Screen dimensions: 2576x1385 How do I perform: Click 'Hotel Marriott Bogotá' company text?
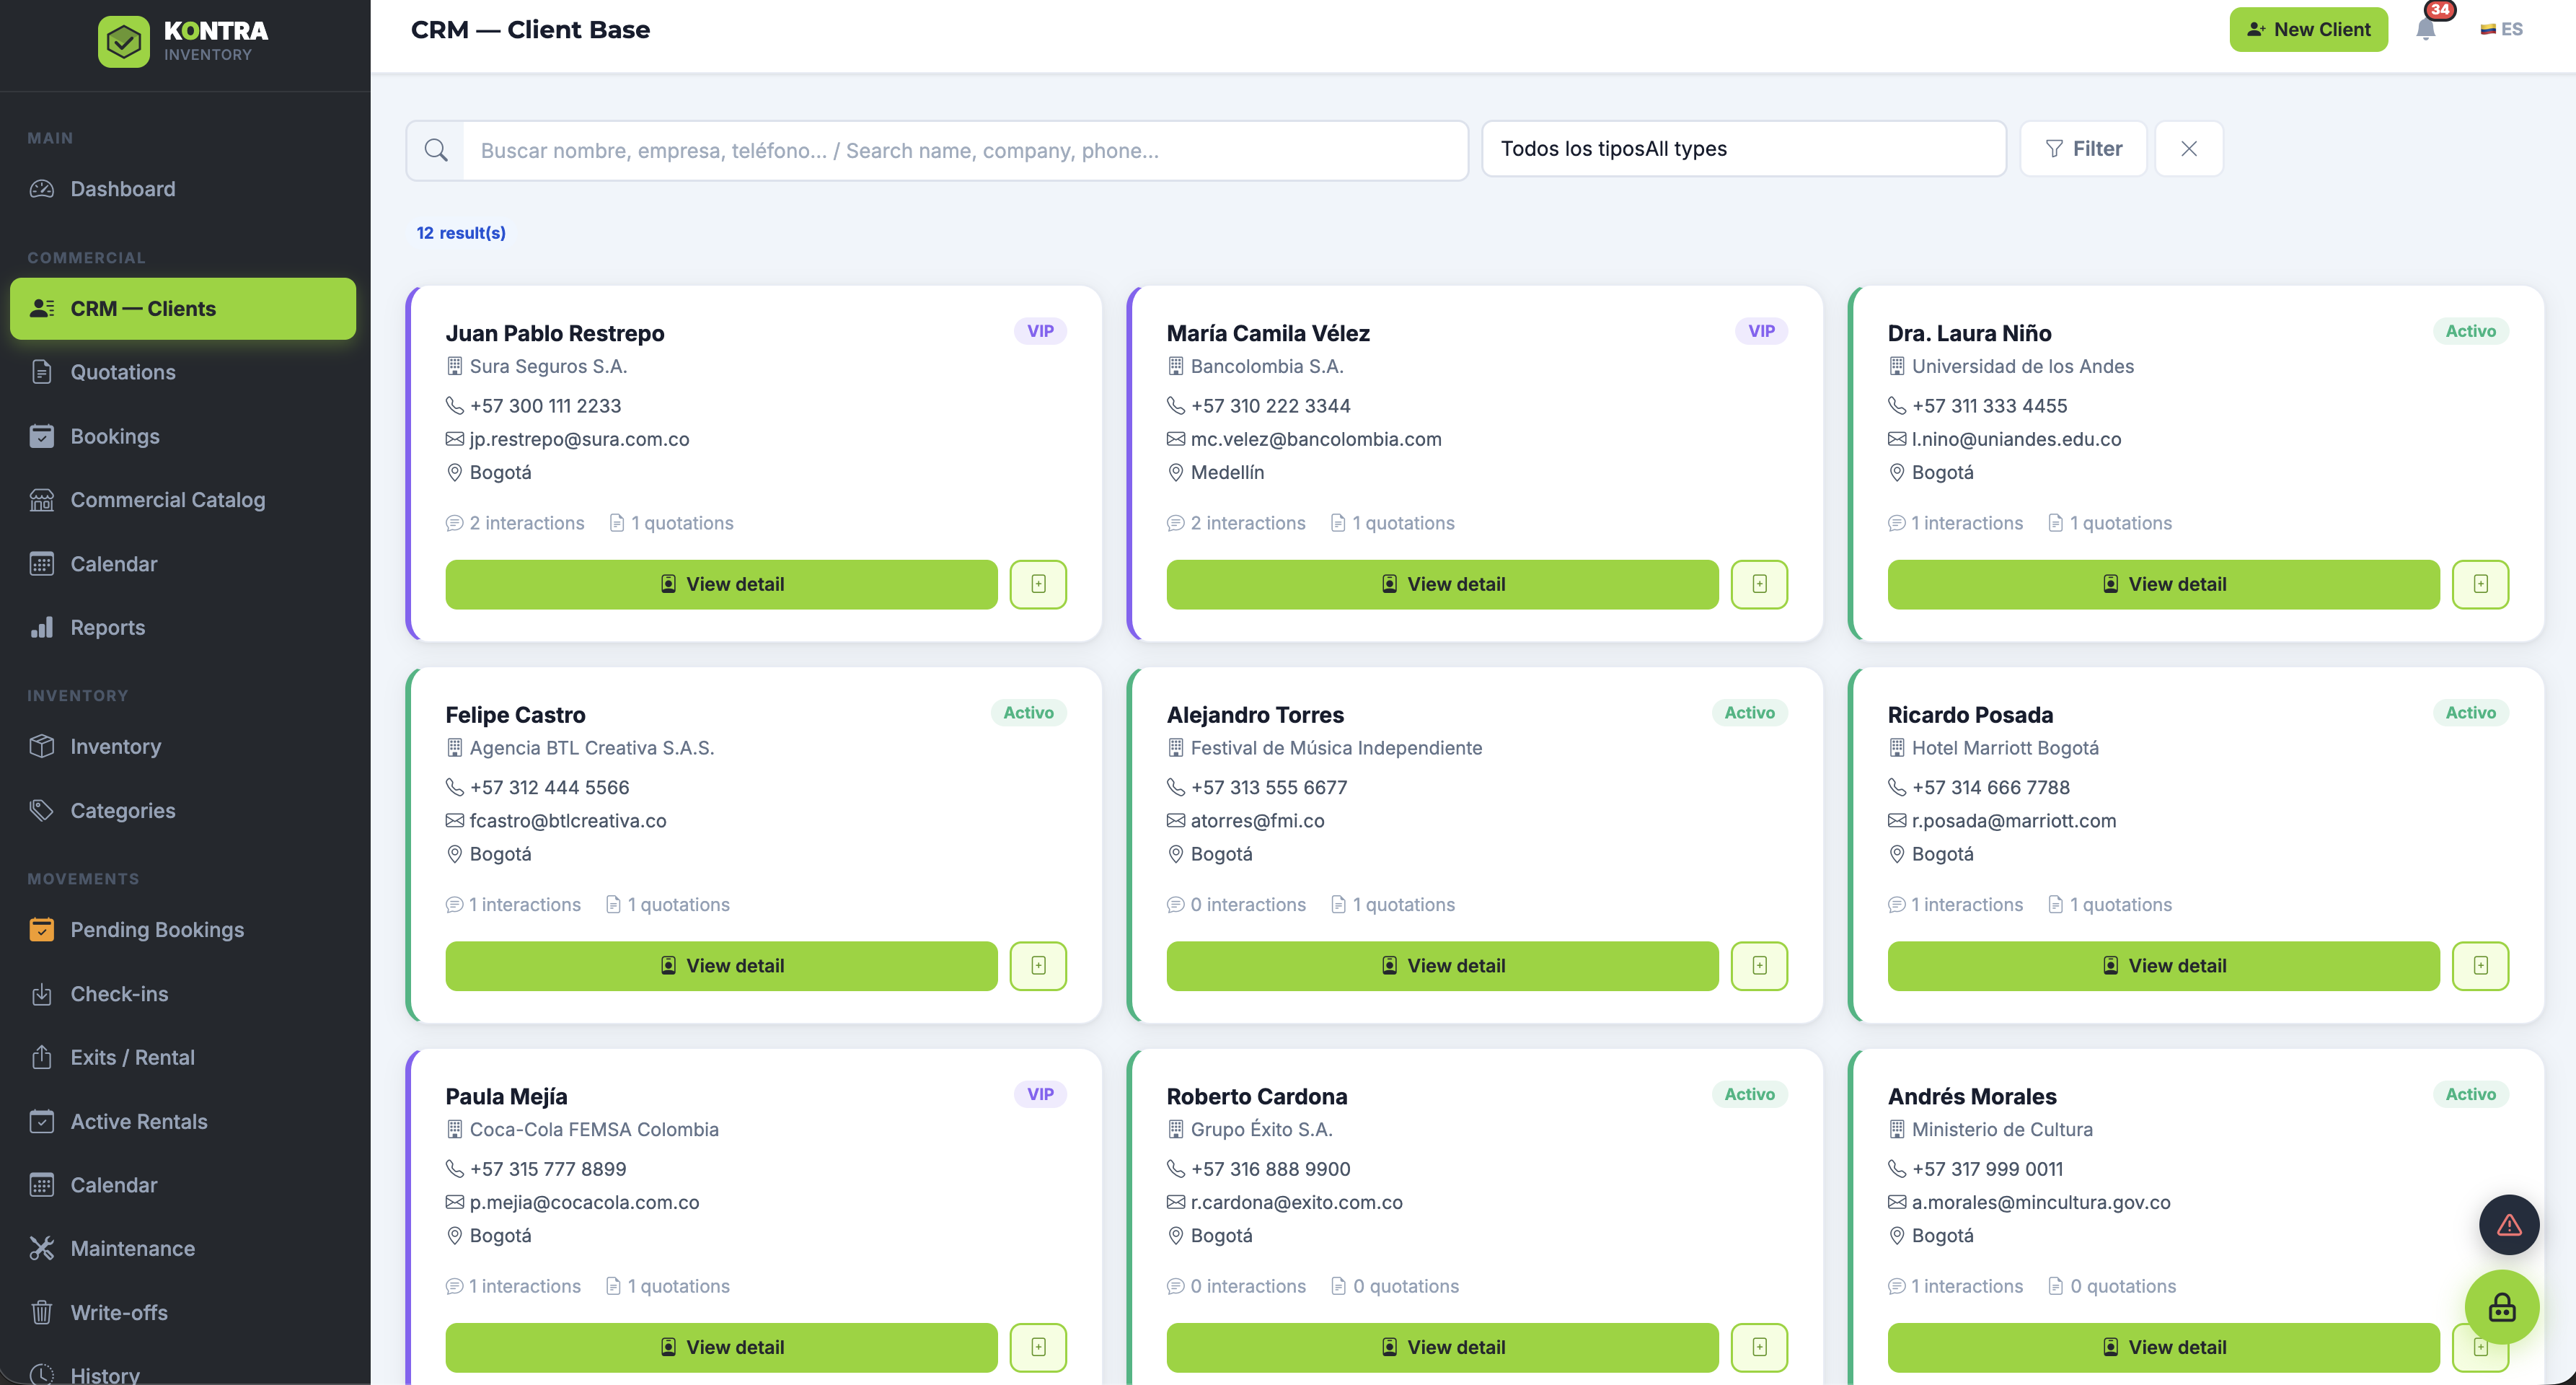pyautogui.click(x=2005, y=747)
